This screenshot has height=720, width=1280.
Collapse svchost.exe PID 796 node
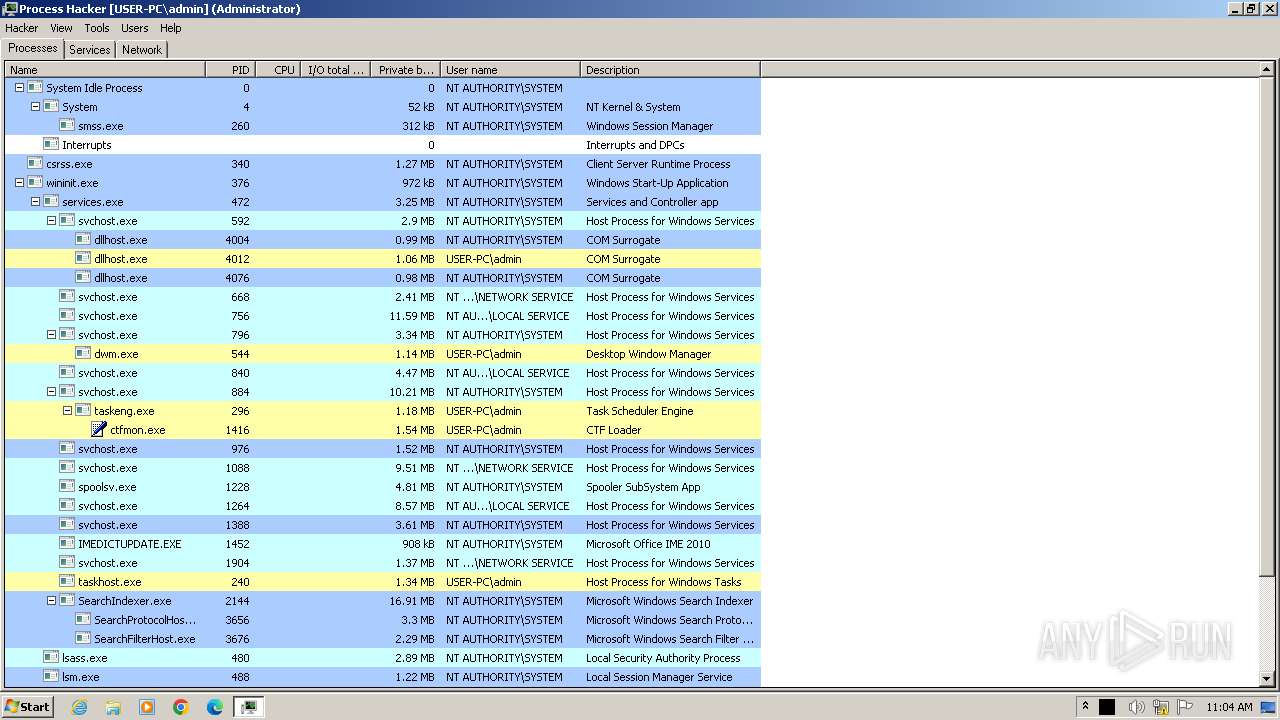click(51, 335)
